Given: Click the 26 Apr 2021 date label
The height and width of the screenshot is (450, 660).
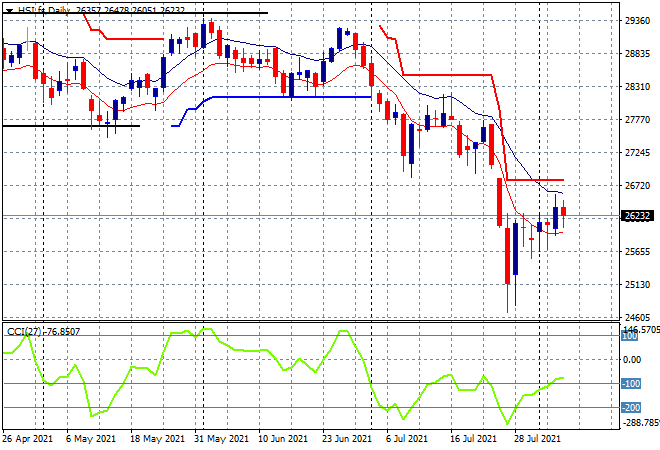Looking at the screenshot, I should click(28, 439).
